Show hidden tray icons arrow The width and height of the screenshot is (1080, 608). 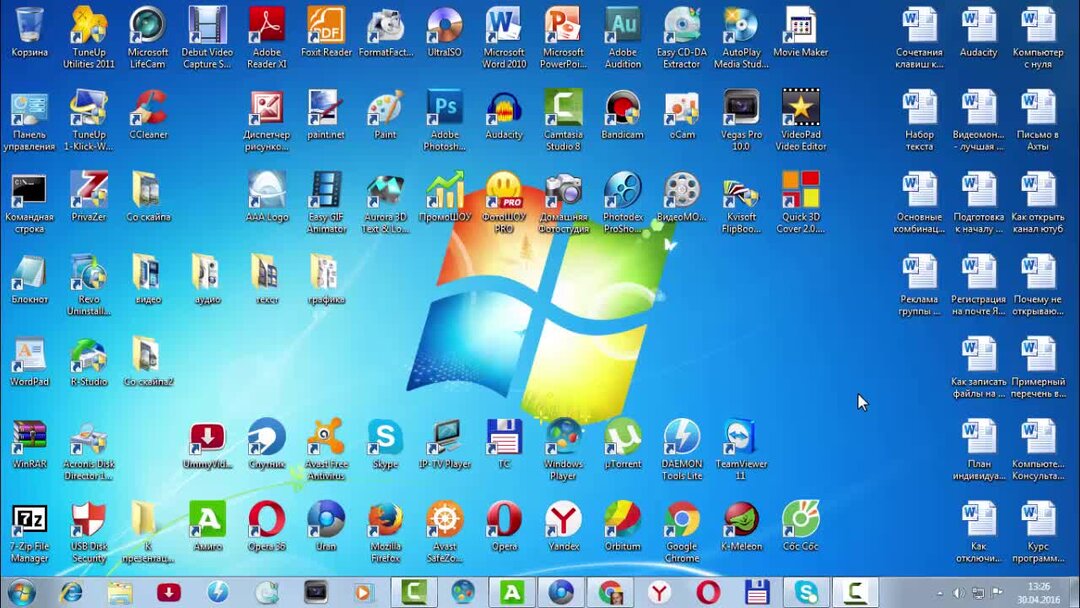point(939,593)
